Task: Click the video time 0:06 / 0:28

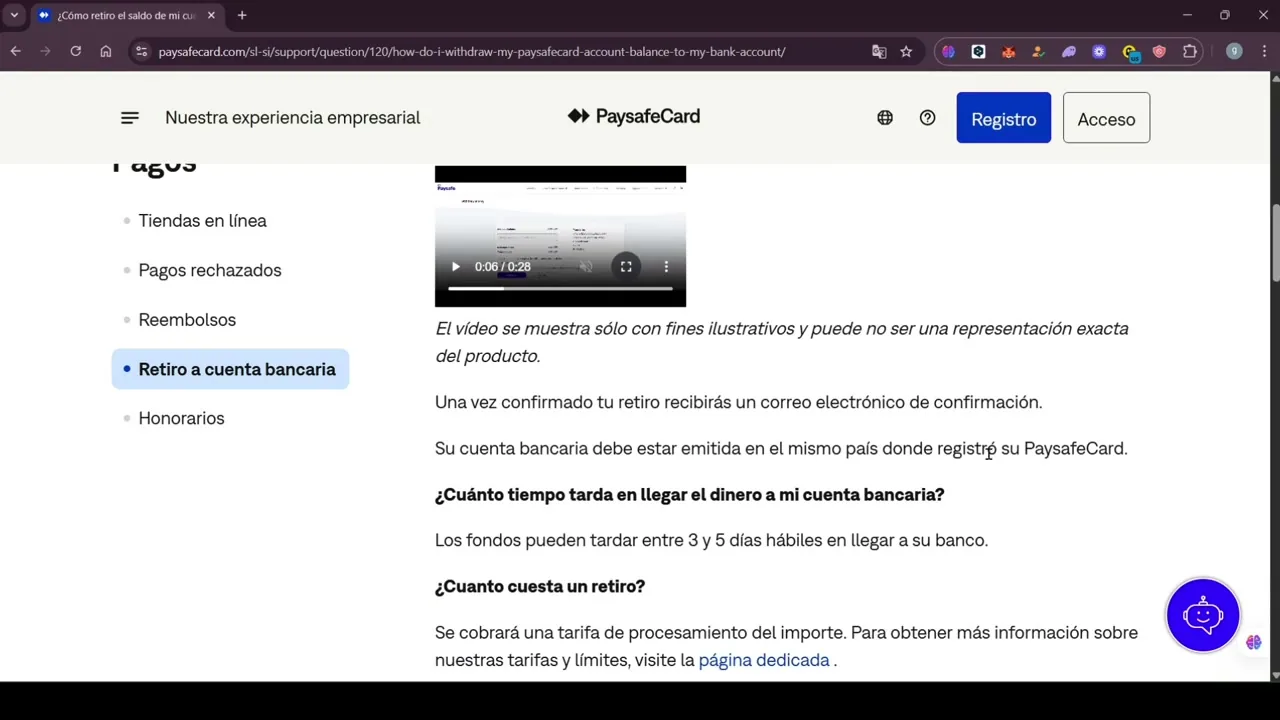Action: [503, 267]
